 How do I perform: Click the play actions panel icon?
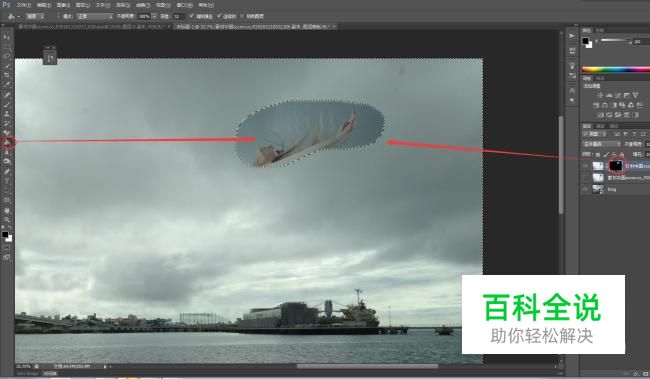[x=572, y=36]
